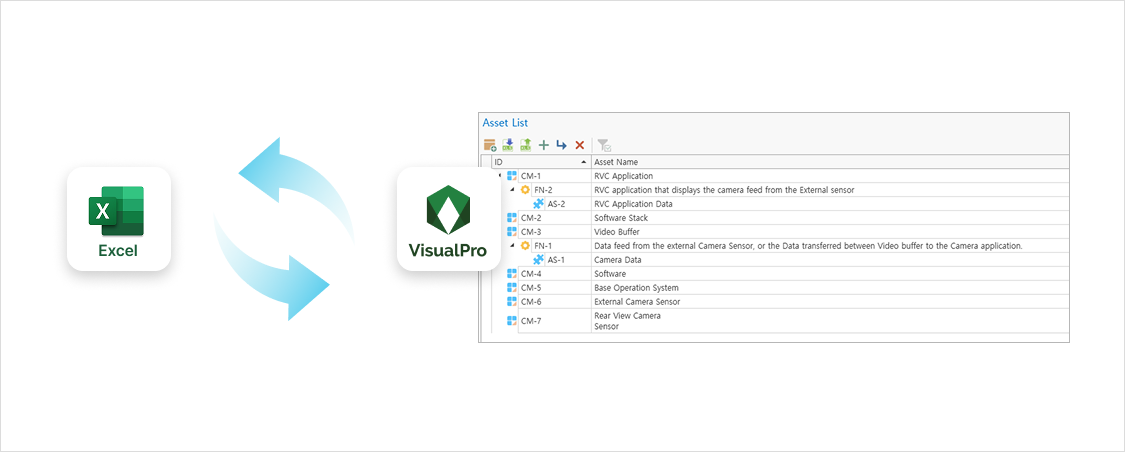The height and width of the screenshot is (452, 1125).
Task: Select the FN-1 row ID
Action: pos(543,246)
